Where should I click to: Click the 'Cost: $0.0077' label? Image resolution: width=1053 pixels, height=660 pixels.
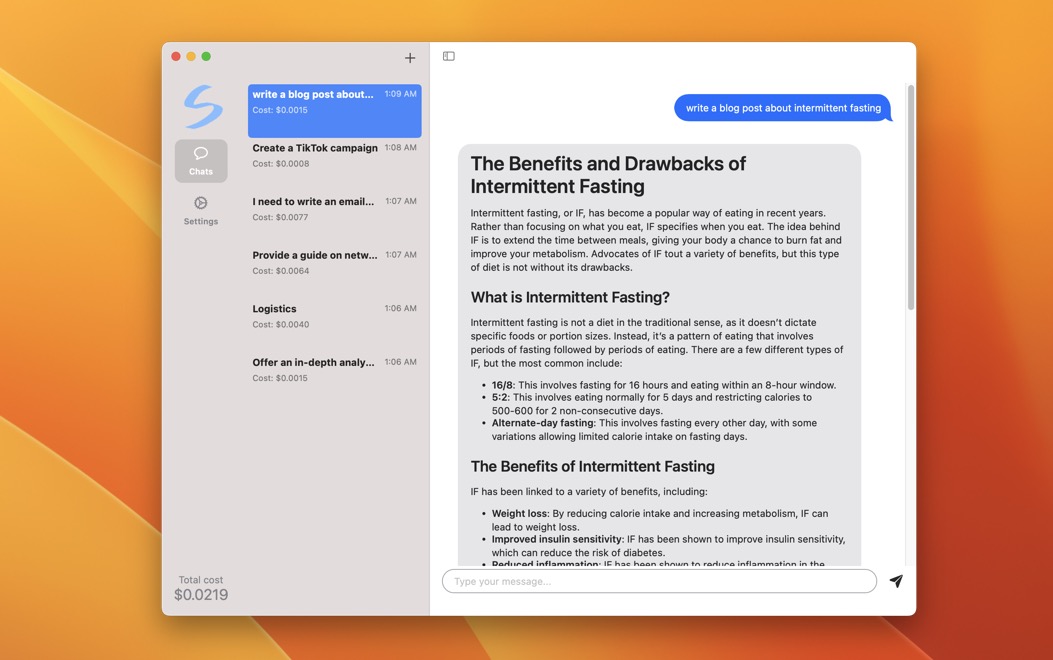point(280,218)
